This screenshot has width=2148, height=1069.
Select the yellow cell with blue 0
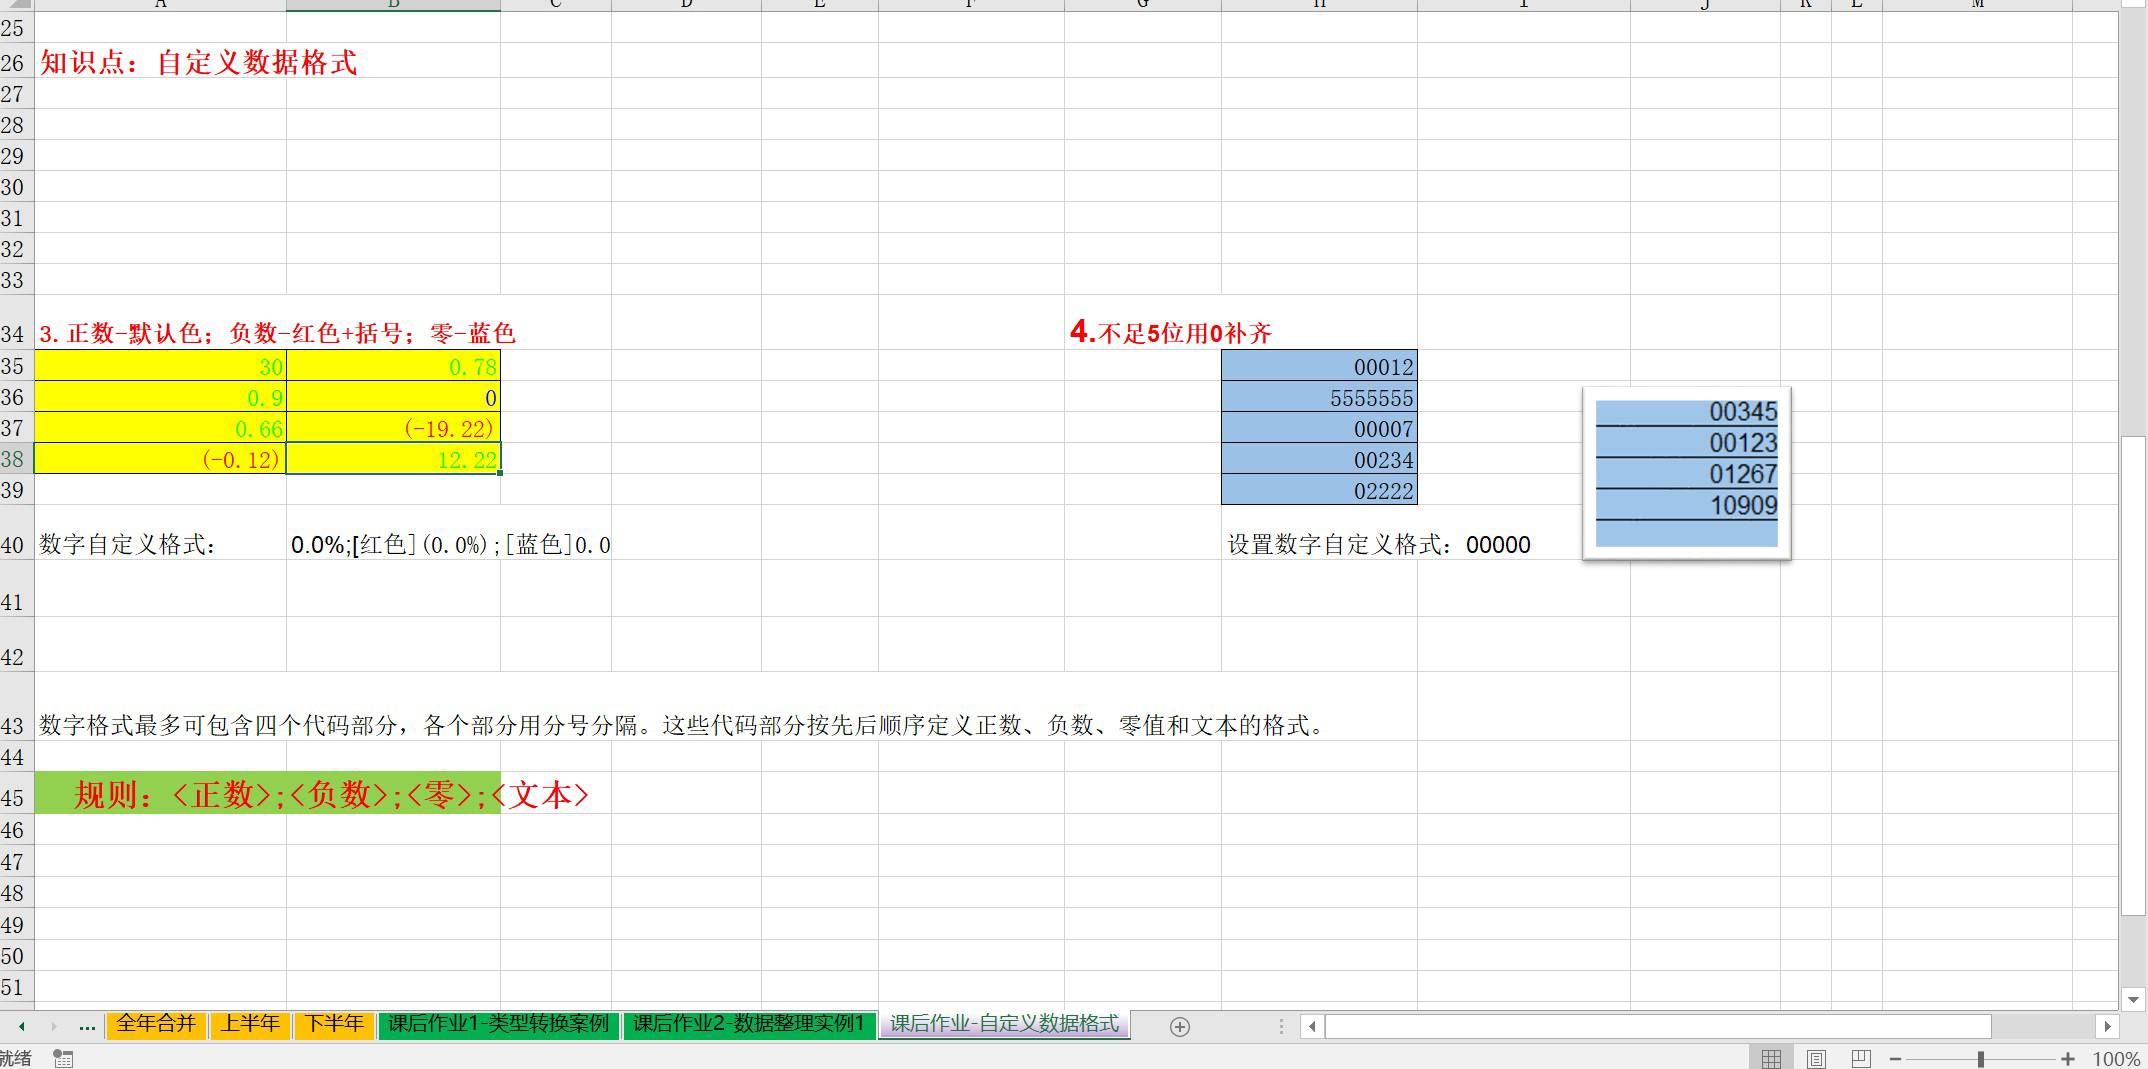[x=393, y=397]
